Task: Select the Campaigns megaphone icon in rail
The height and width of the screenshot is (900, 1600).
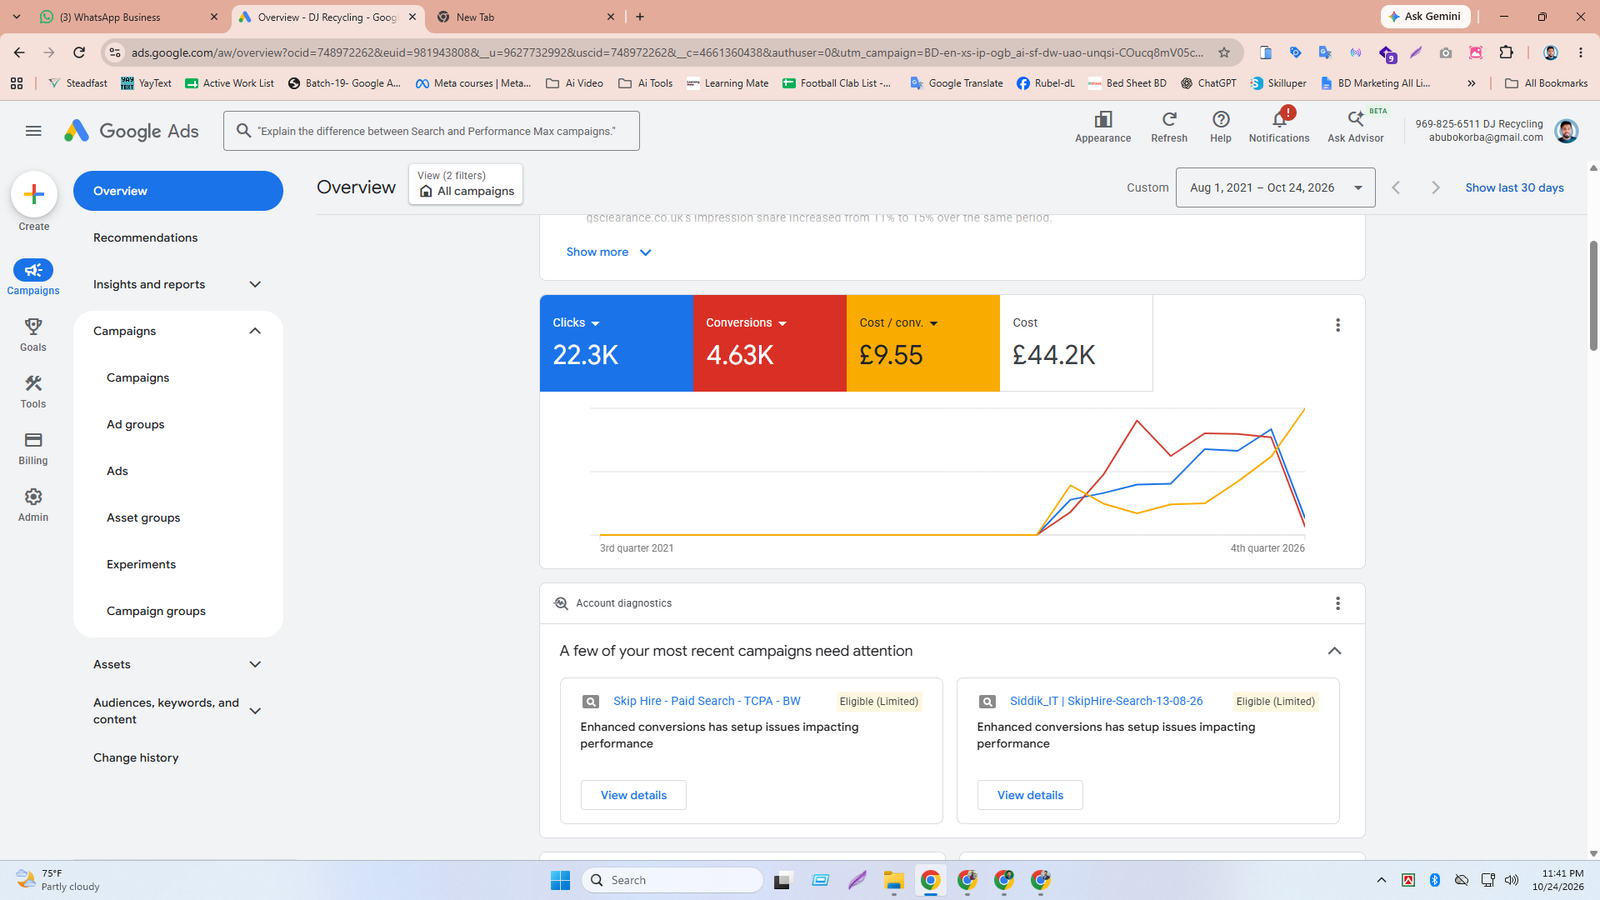Action: tap(33, 270)
